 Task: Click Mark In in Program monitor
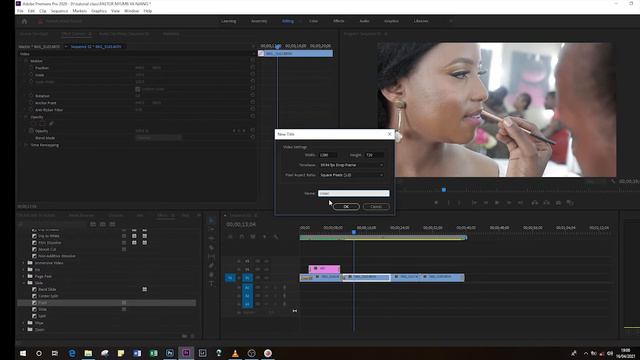(x=449, y=202)
